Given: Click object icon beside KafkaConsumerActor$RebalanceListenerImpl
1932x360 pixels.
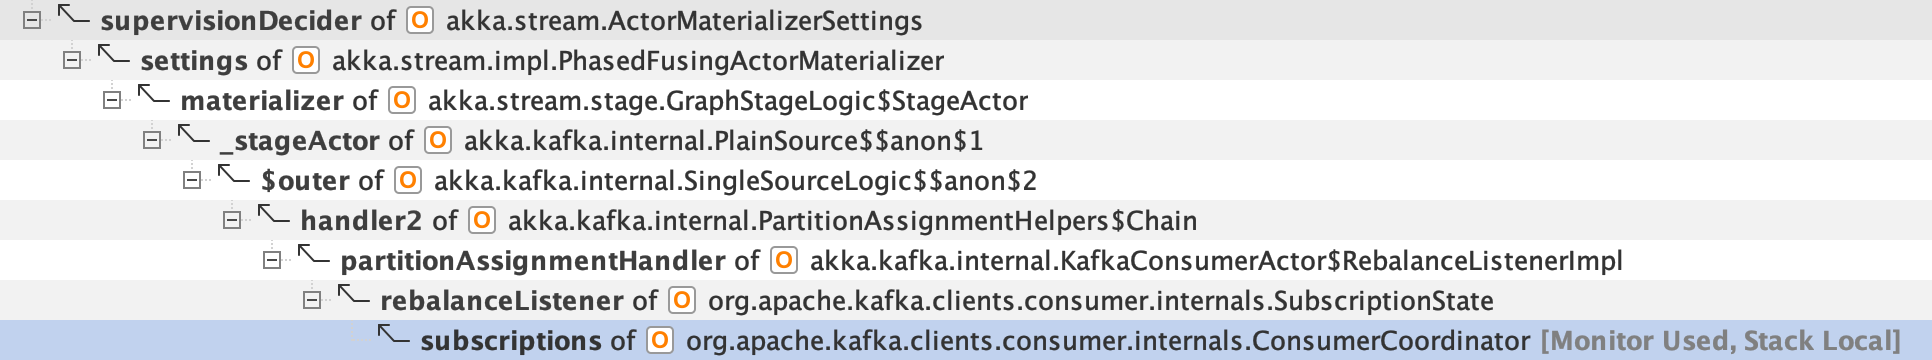Looking at the screenshot, I should (784, 260).
